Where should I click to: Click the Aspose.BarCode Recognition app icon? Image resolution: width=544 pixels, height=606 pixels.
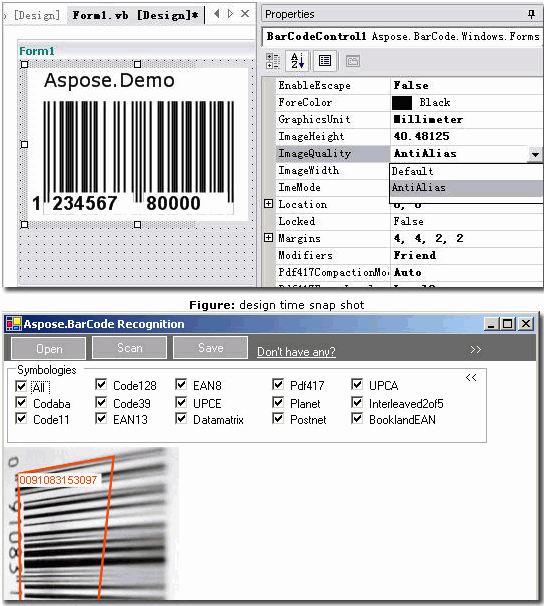click(14, 324)
